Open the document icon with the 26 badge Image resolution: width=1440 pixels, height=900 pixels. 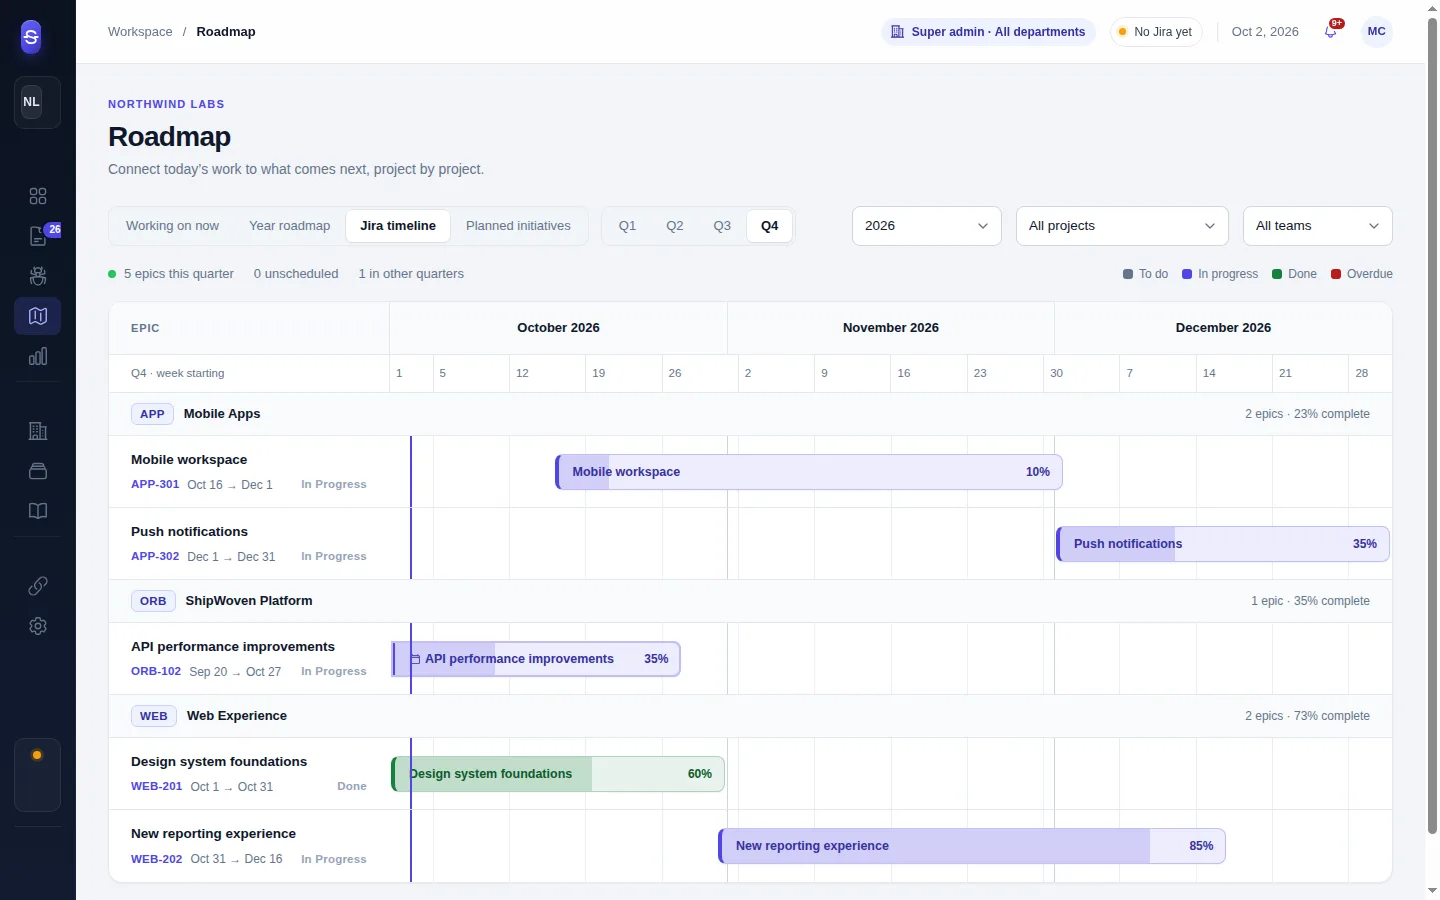pos(38,236)
